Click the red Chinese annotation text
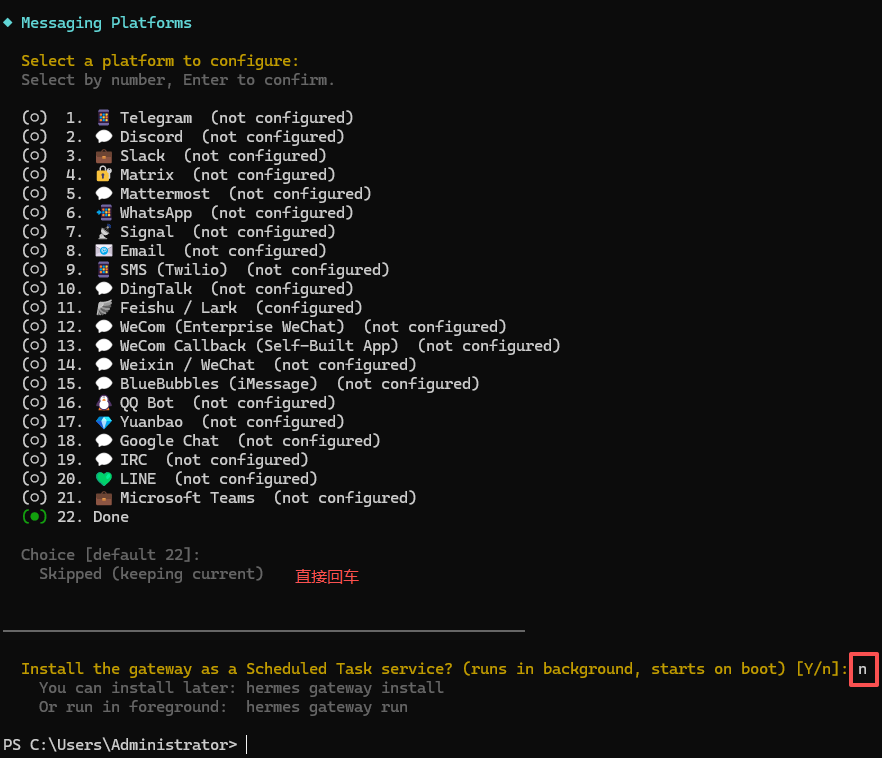This screenshot has width=882, height=758. [327, 576]
